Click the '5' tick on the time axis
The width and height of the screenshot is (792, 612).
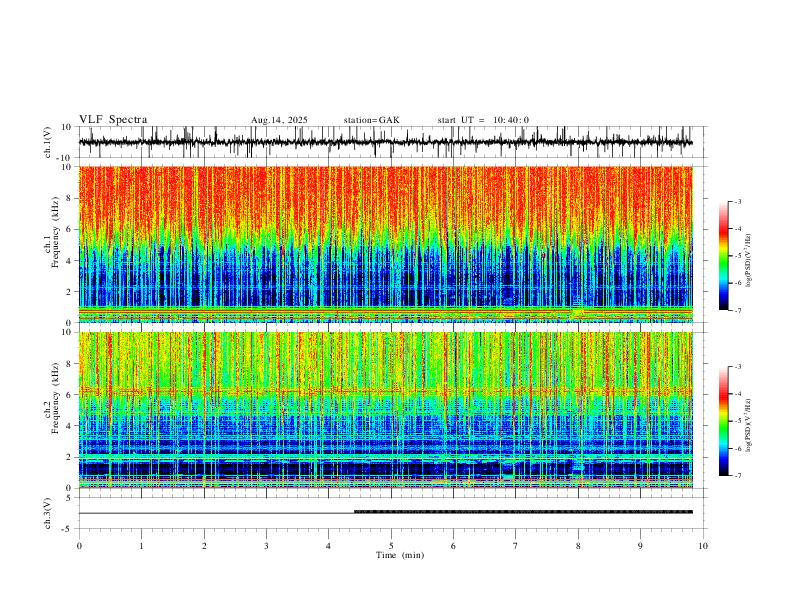391,546
